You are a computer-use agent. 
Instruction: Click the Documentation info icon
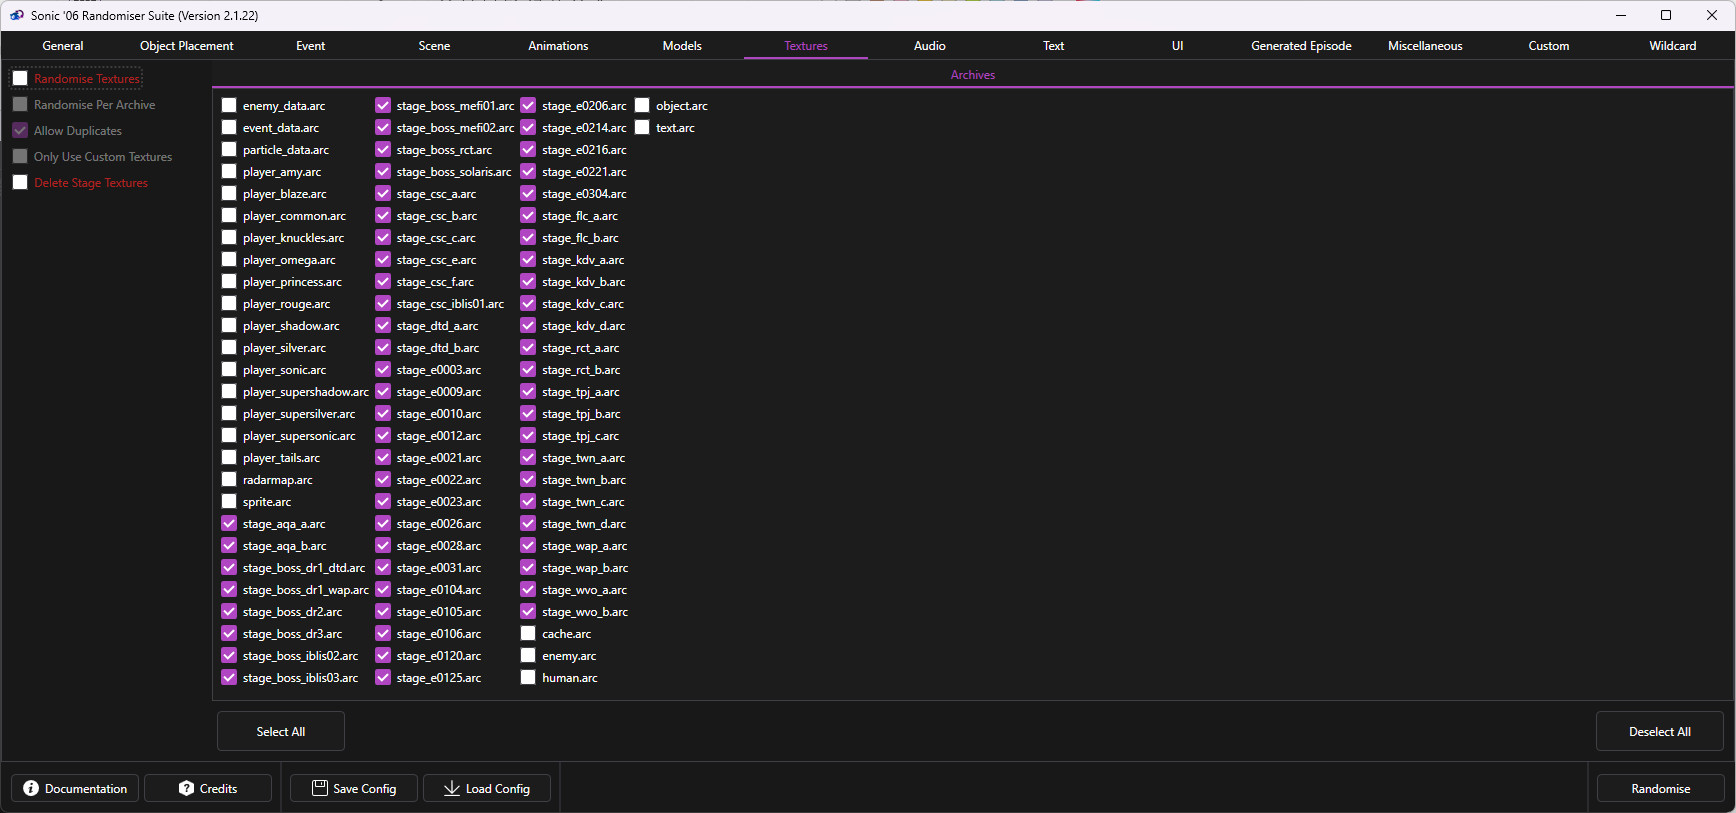[x=31, y=788]
